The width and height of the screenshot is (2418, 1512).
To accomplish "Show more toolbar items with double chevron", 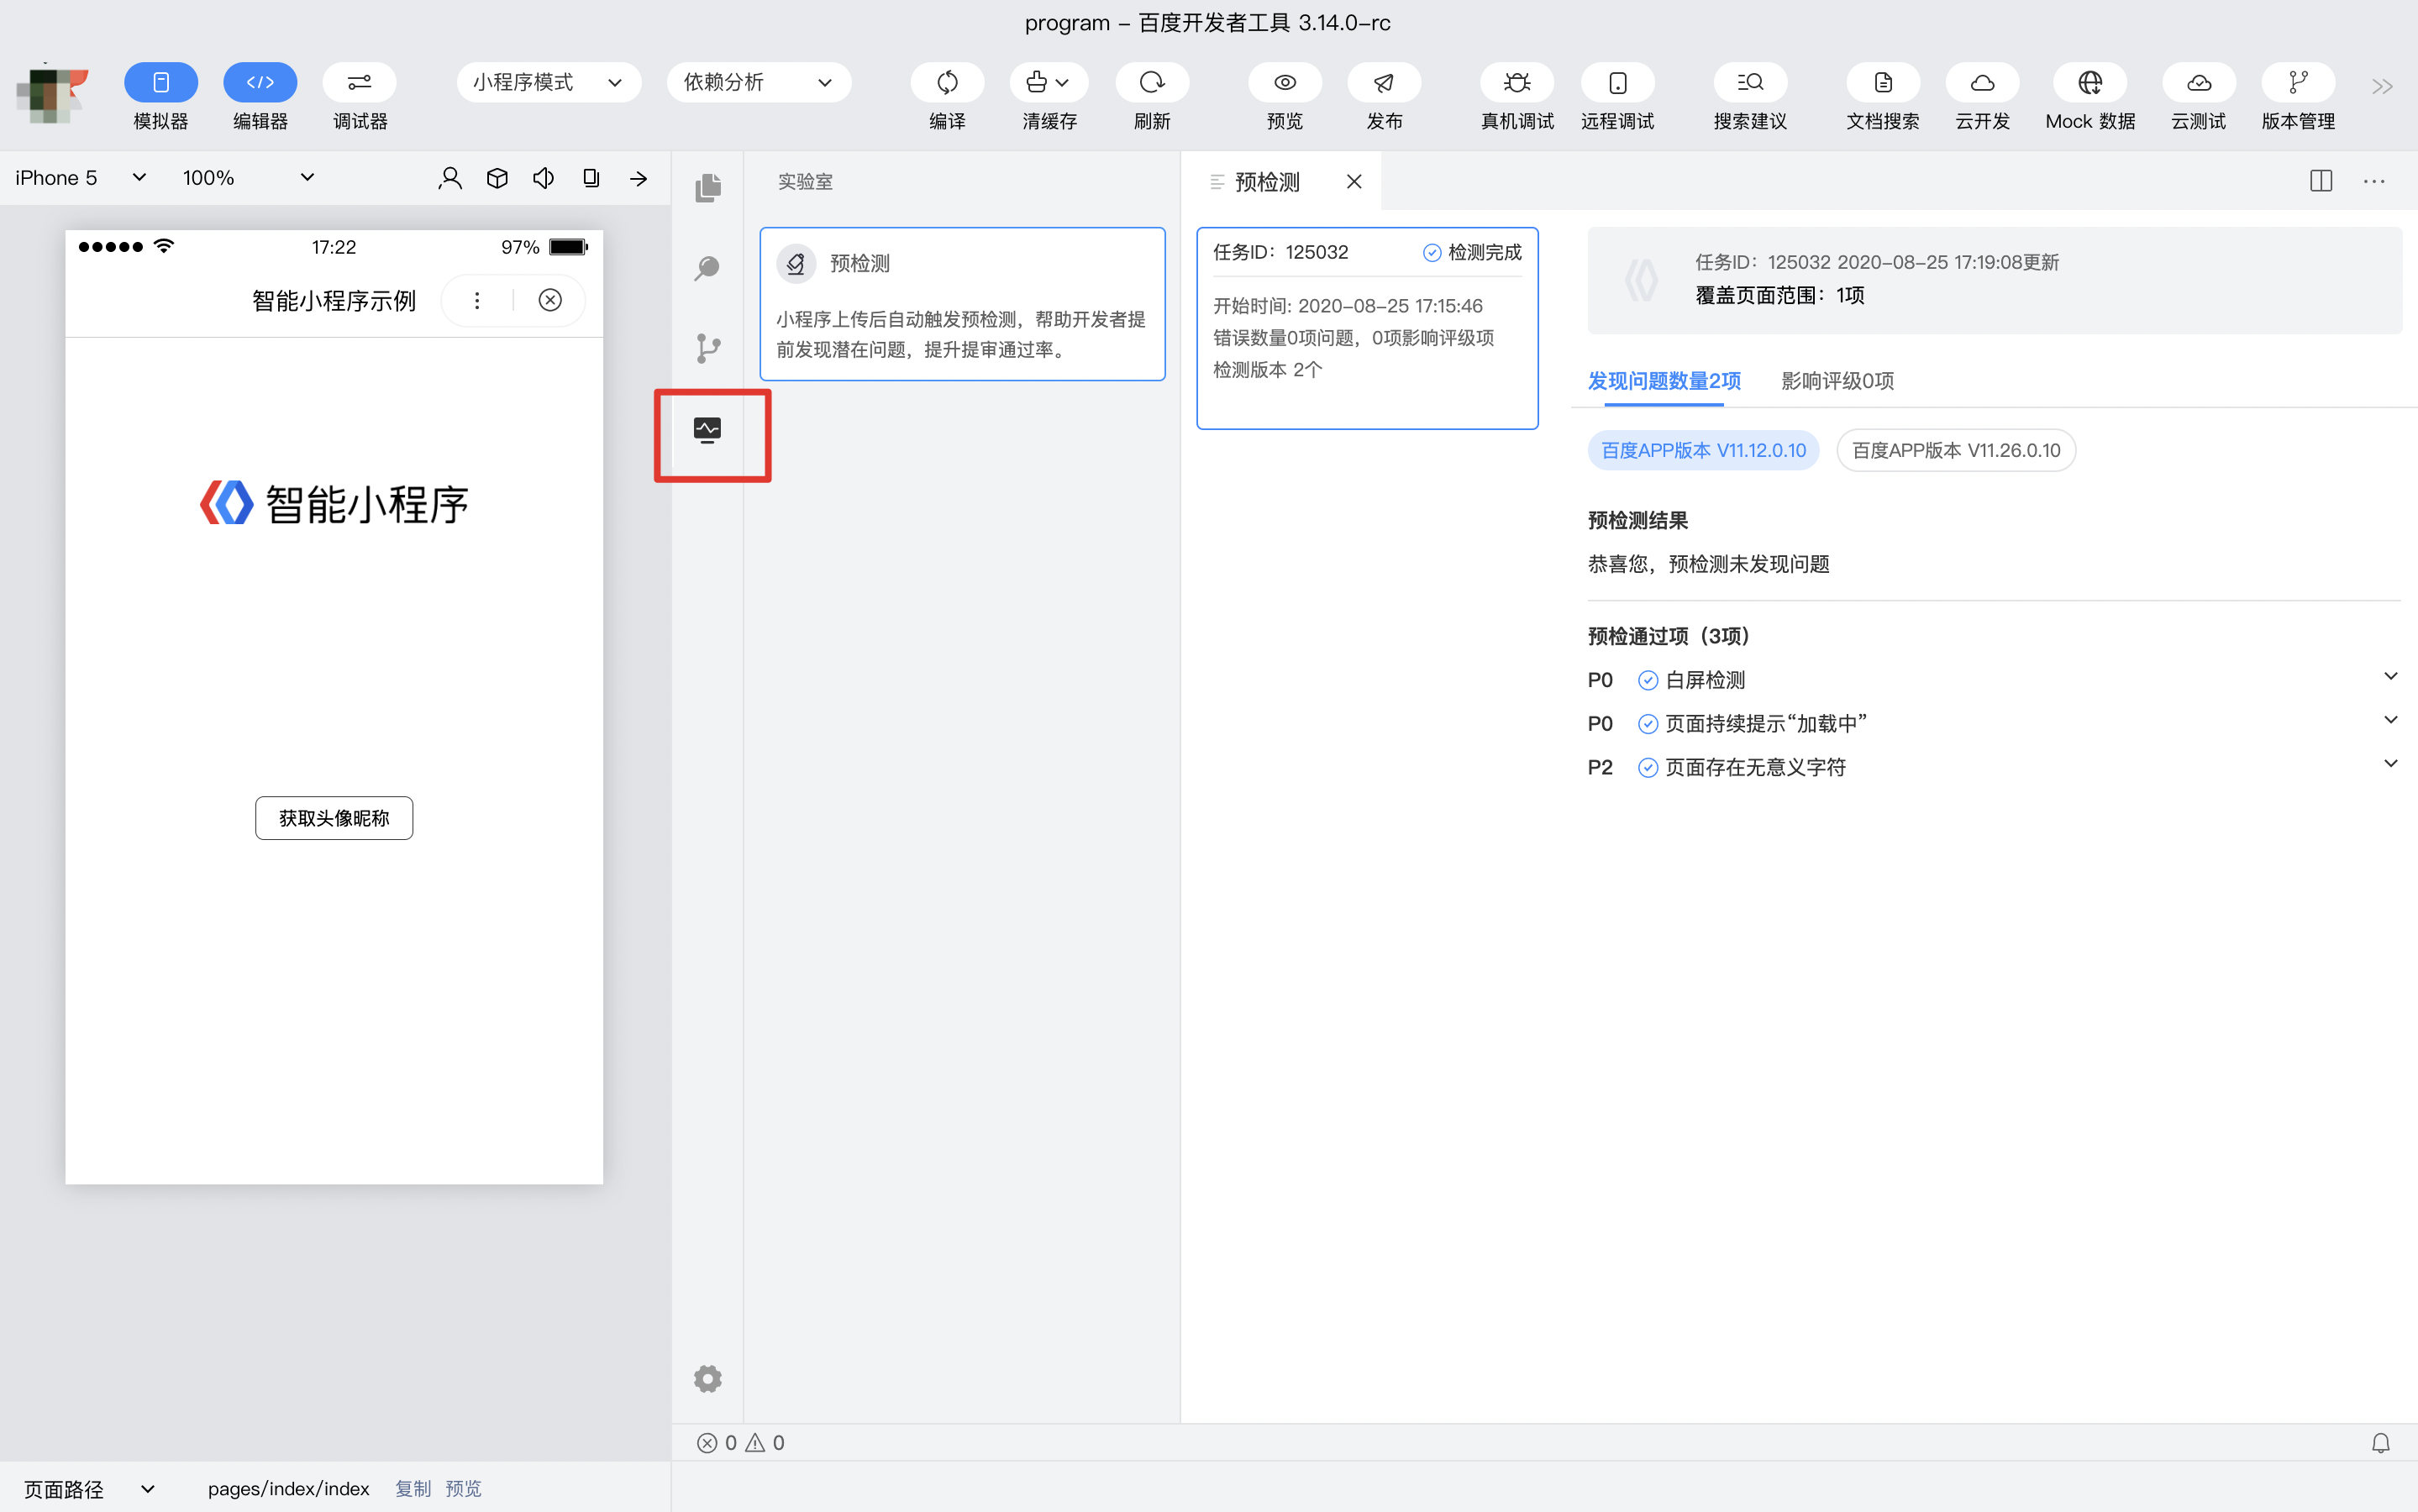I will point(2382,87).
